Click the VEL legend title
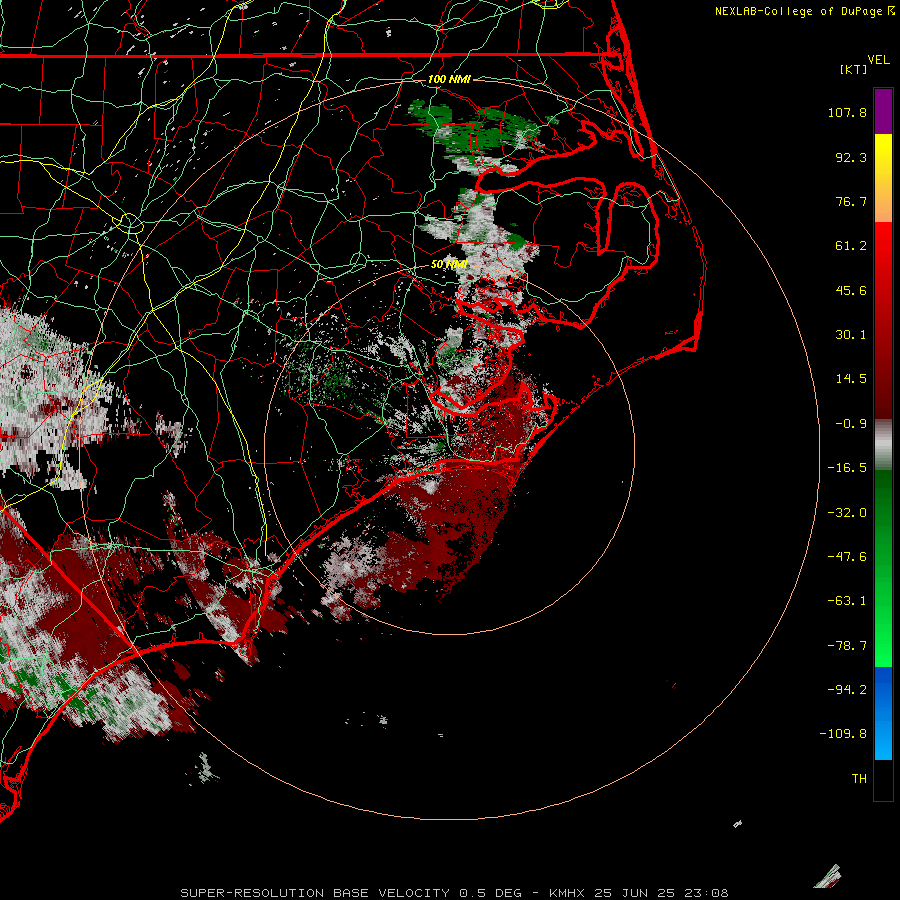The height and width of the screenshot is (900, 900). (878, 59)
